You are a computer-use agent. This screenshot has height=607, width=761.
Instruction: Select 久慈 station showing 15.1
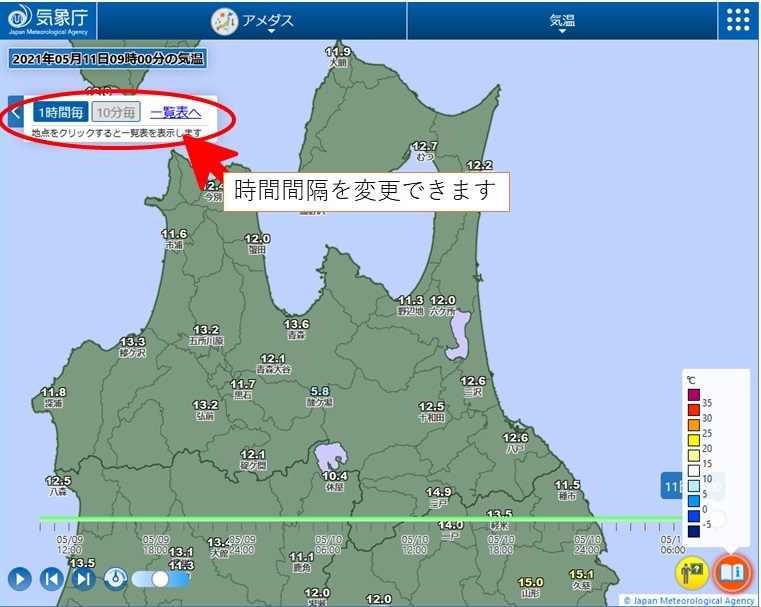pyautogui.click(x=581, y=580)
